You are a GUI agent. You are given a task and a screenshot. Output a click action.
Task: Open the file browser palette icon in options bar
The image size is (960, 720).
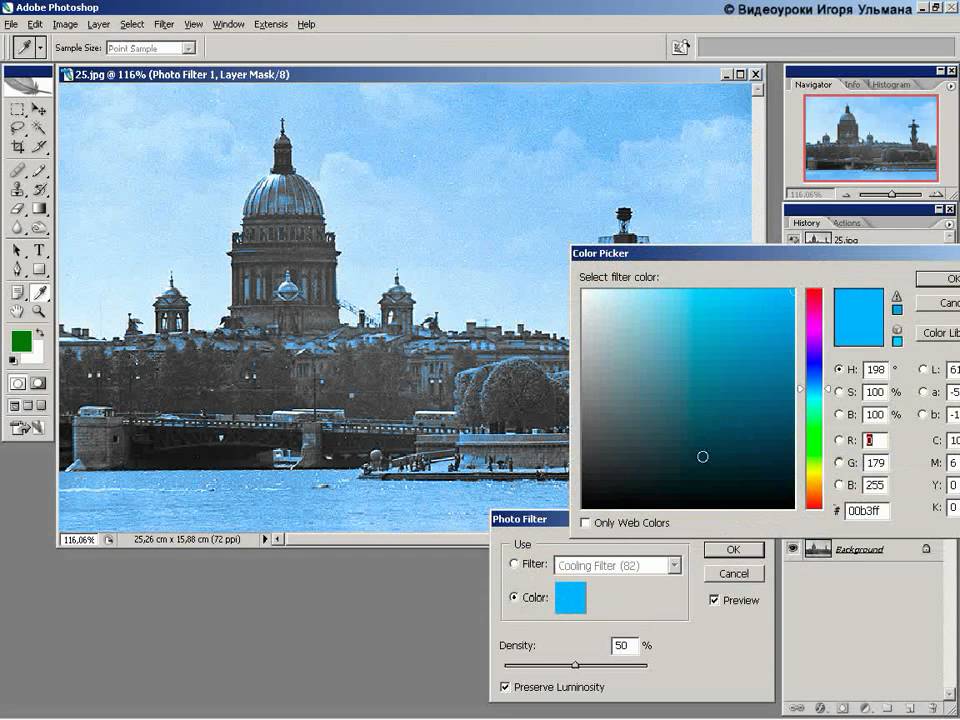pos(680,47)
